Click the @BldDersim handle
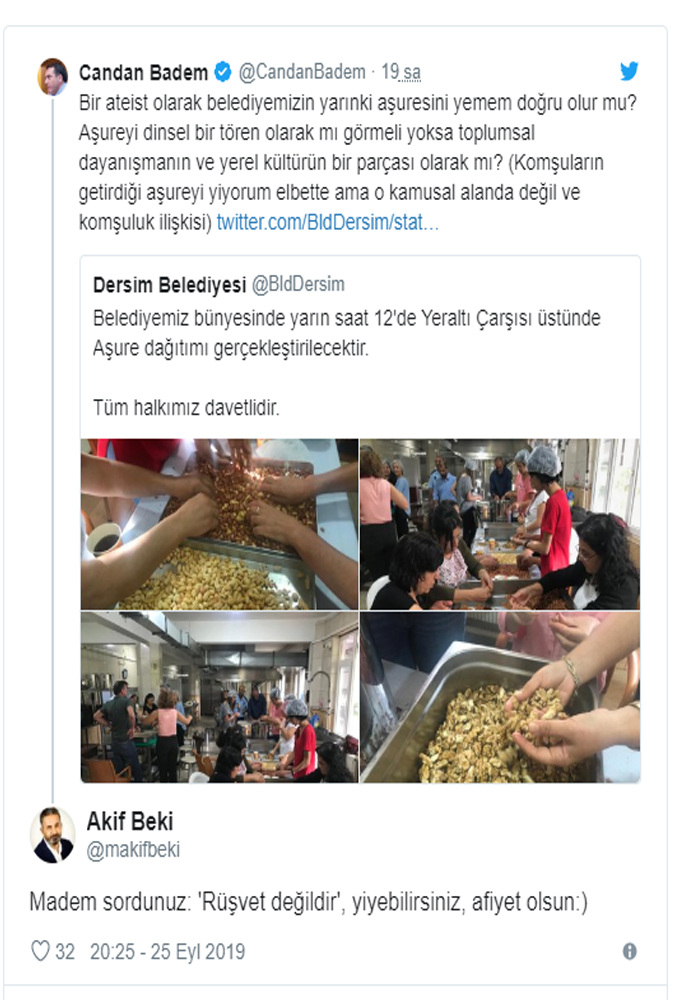This screenshot has width=700, height=1000. [298, 284]
